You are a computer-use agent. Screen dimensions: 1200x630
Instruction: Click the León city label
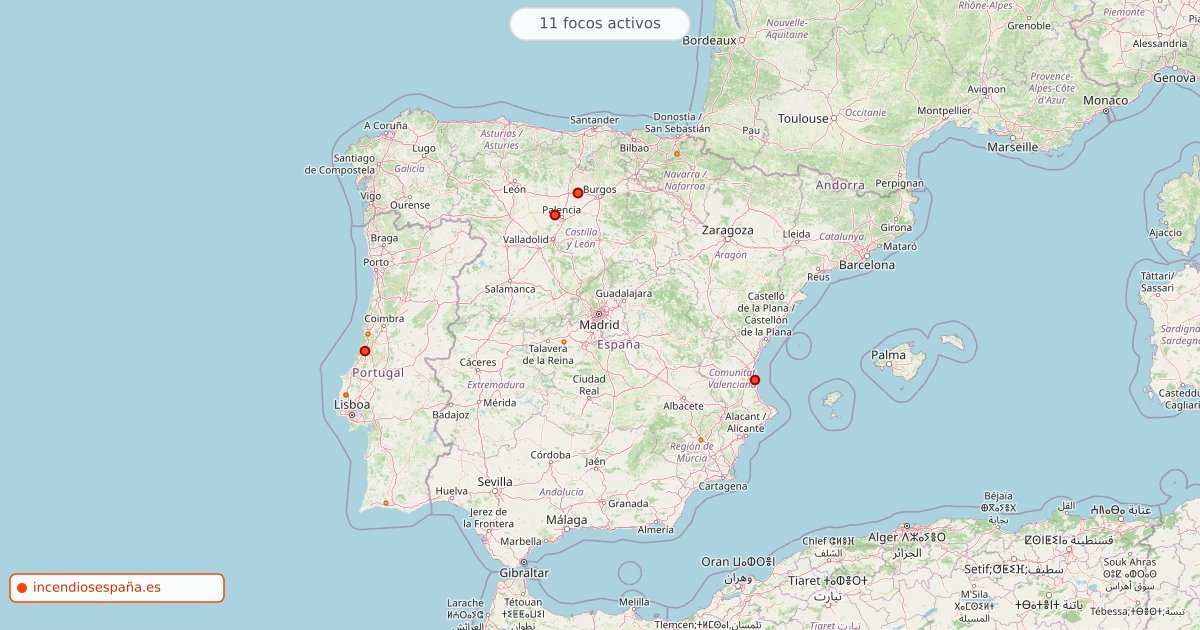pos(514,189)
